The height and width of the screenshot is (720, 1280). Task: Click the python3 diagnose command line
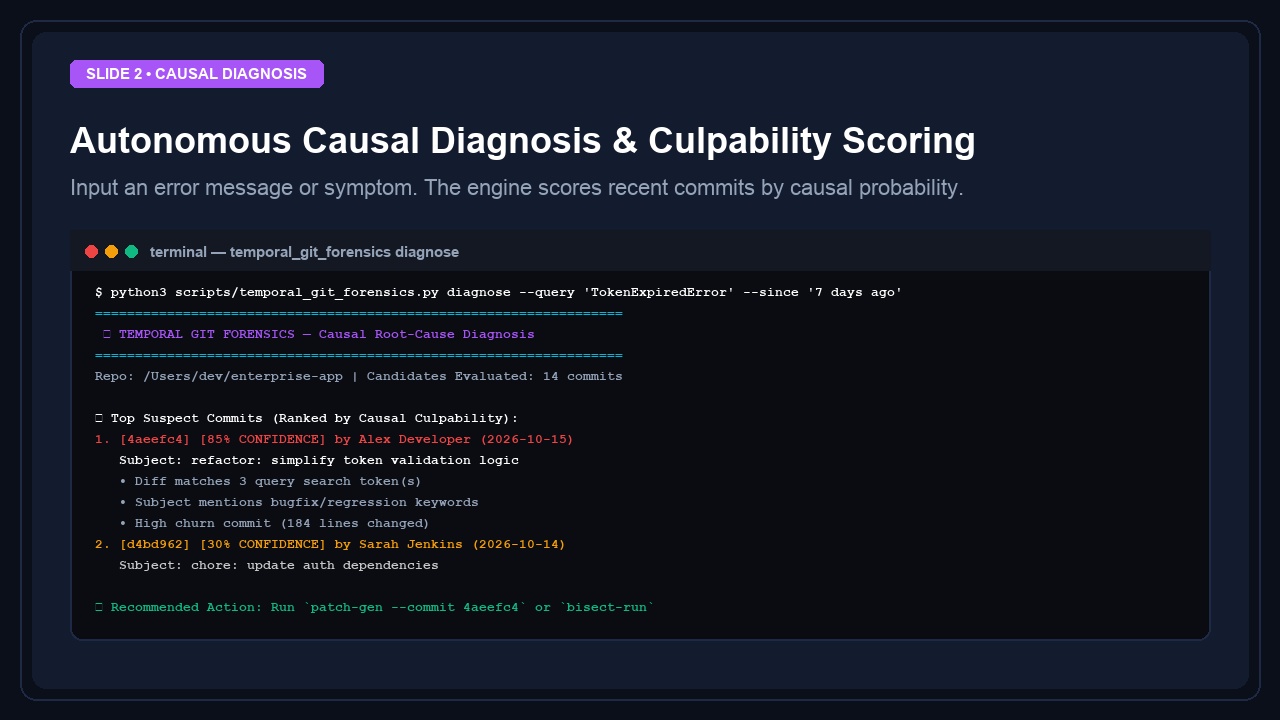tap(499, 292)
